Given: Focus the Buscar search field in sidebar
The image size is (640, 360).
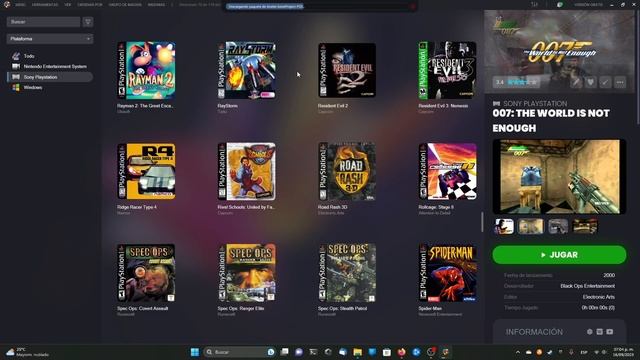Looking at the screenshot, I should [43, 22].
